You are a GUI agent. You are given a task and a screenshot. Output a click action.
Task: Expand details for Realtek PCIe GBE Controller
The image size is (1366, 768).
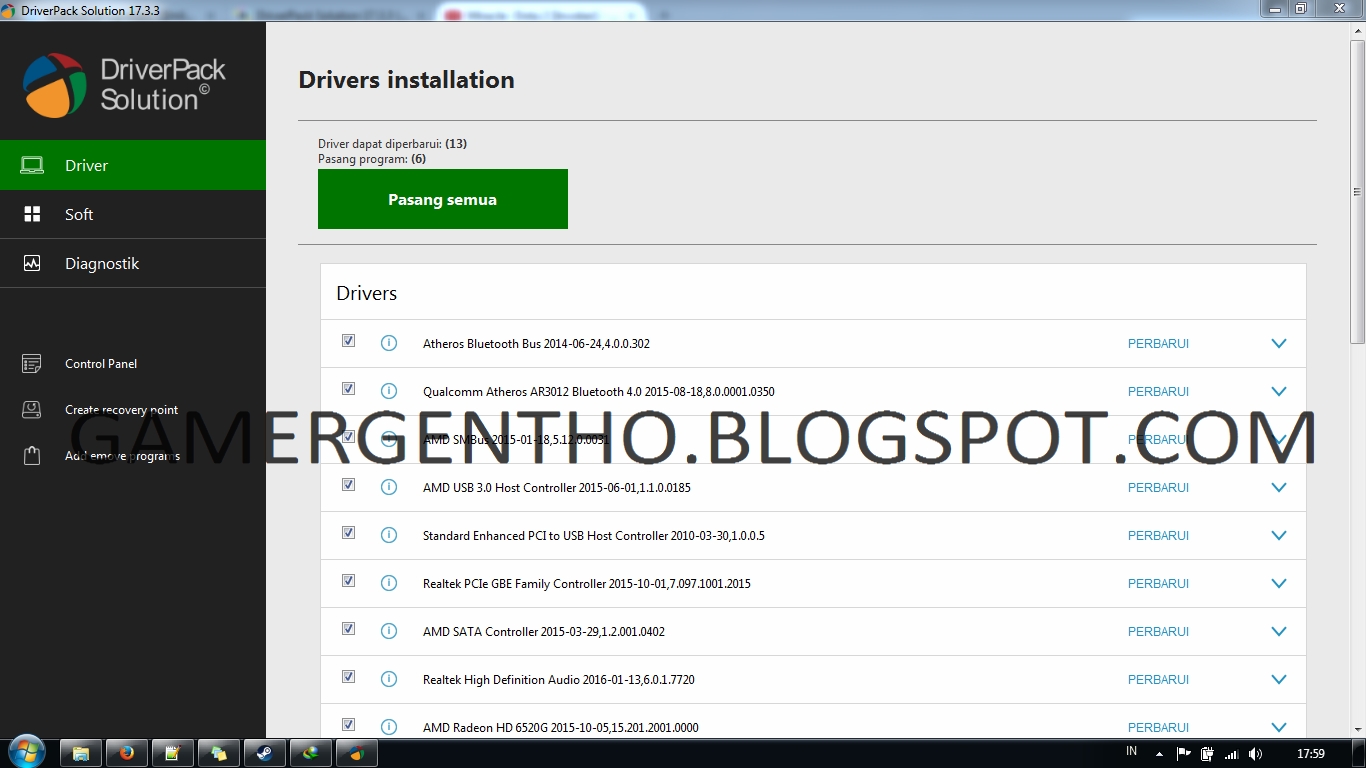[x=1278, y=583]
